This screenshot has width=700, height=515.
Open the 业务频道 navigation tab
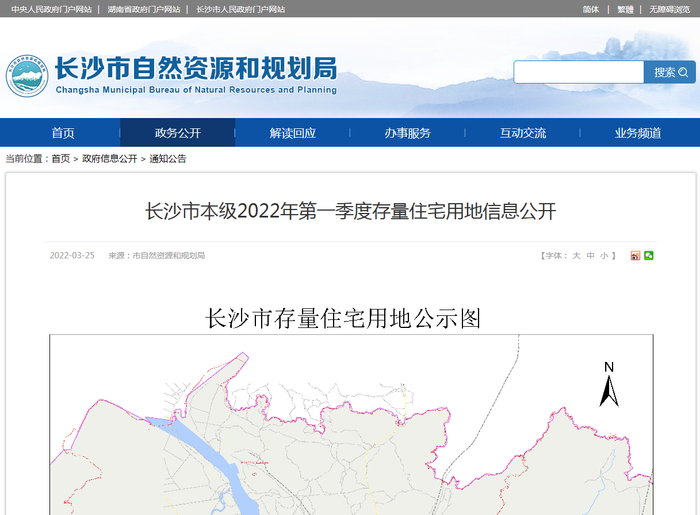pyautogui.click(x=638, y=133)
